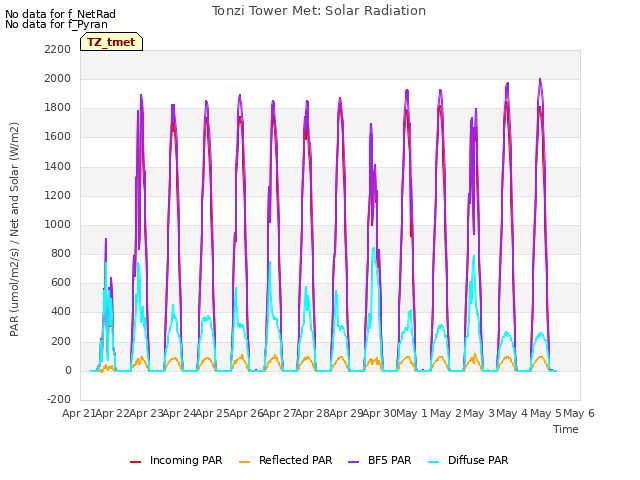Select the Incoming PAR legend label
Viewport: 640px width, 480px height.
point(186,460)
